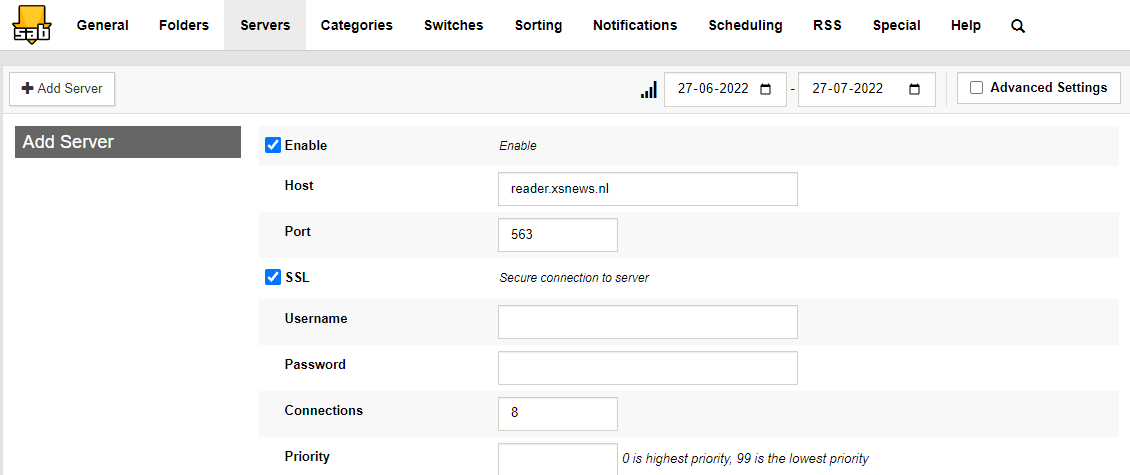Screen dimensions: 1130x475
Task: Go to the RSS tab
Action: point(827,25)
